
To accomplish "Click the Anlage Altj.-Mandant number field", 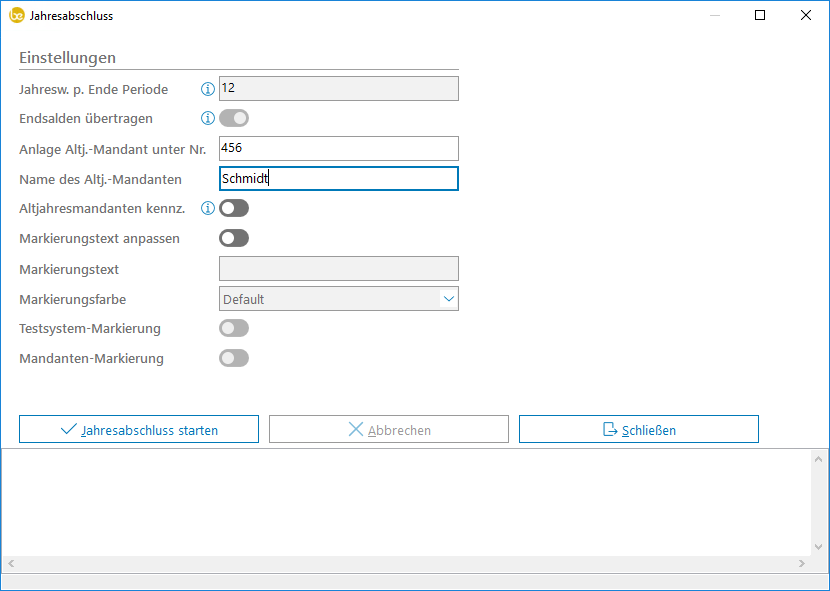I will pos(338,148).
